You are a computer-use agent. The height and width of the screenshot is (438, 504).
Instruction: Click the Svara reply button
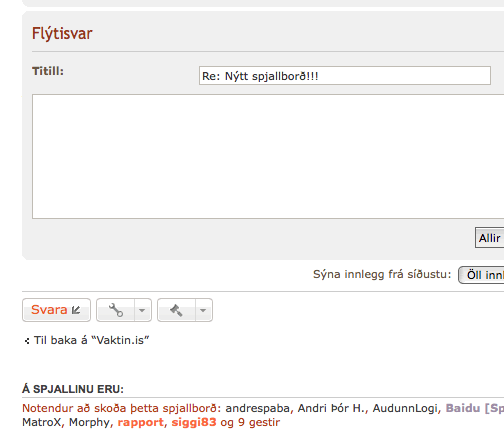tap(56, 310)
